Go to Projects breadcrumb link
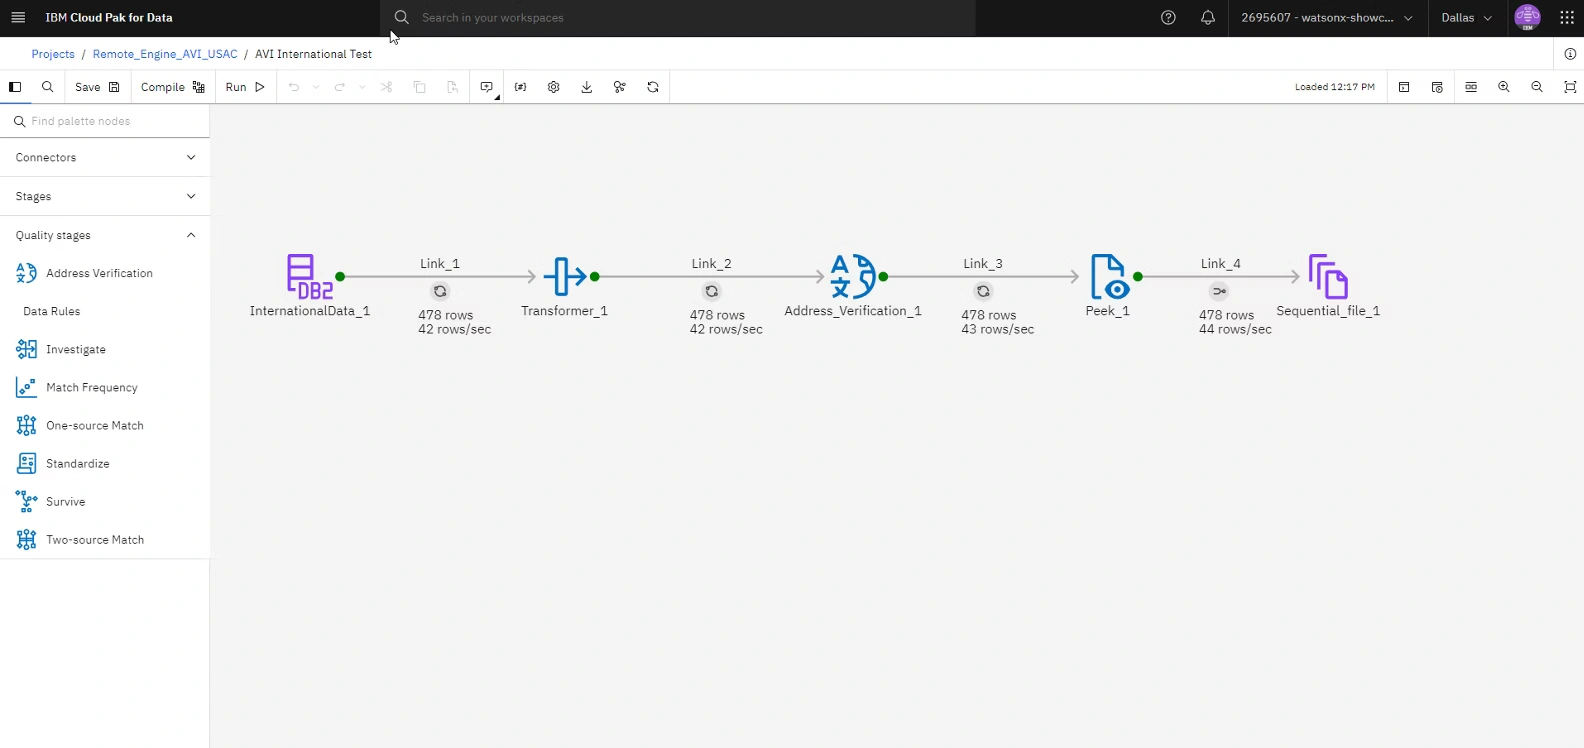The height and width of the screenshot is (748, 1584). [x=53, y=54]
